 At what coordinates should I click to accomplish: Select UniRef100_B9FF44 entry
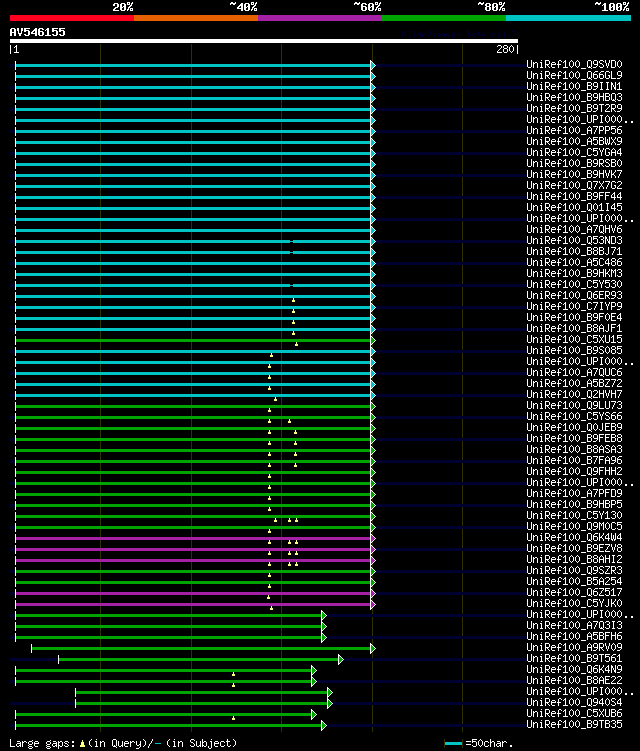click(574, 196)
